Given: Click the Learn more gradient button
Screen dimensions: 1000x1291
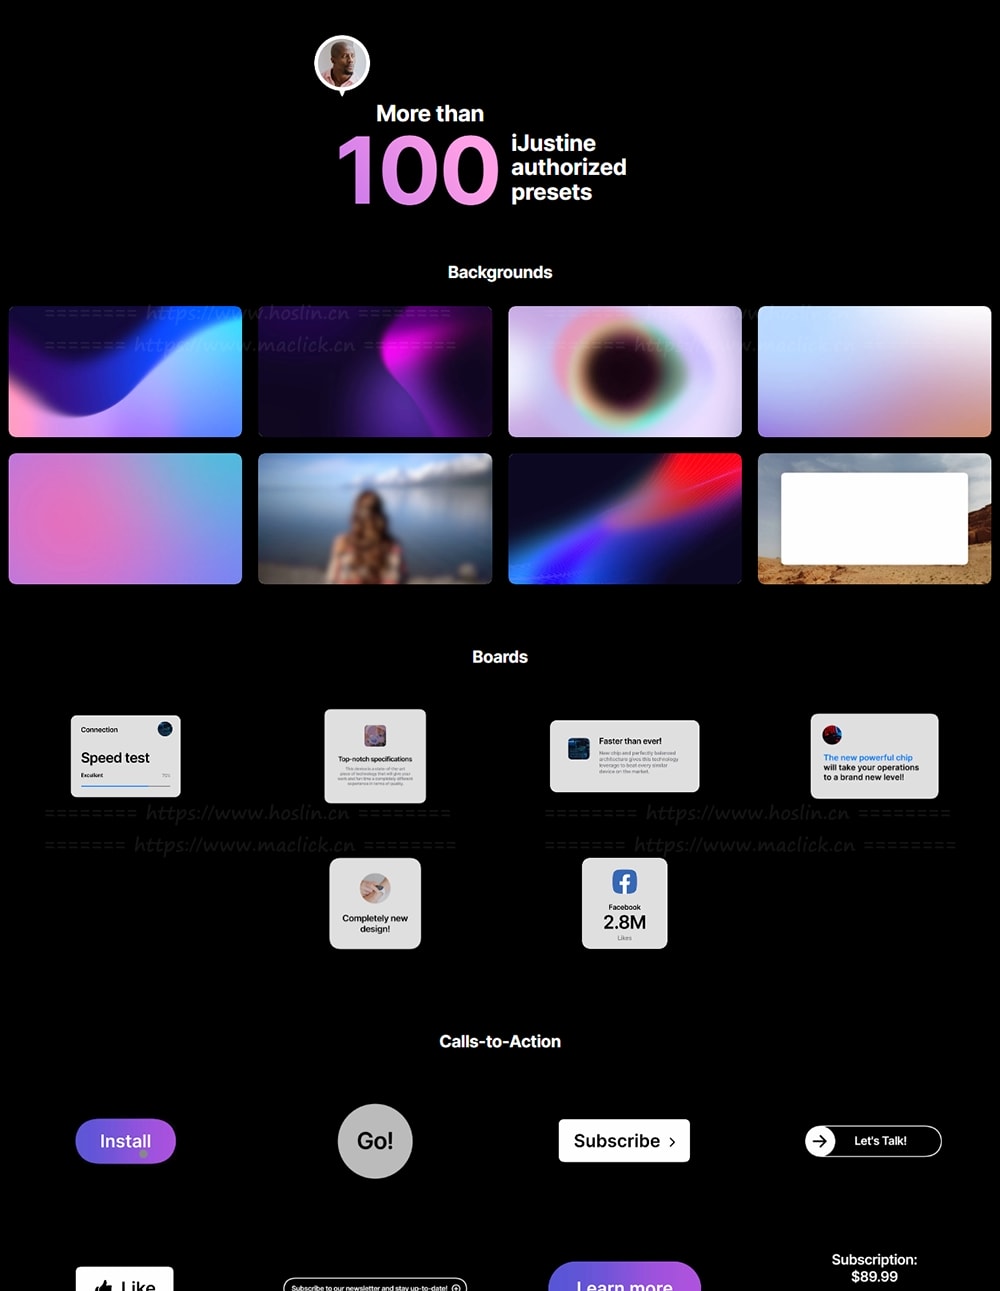Looking at the screenshot, I should pos(624,1277).
